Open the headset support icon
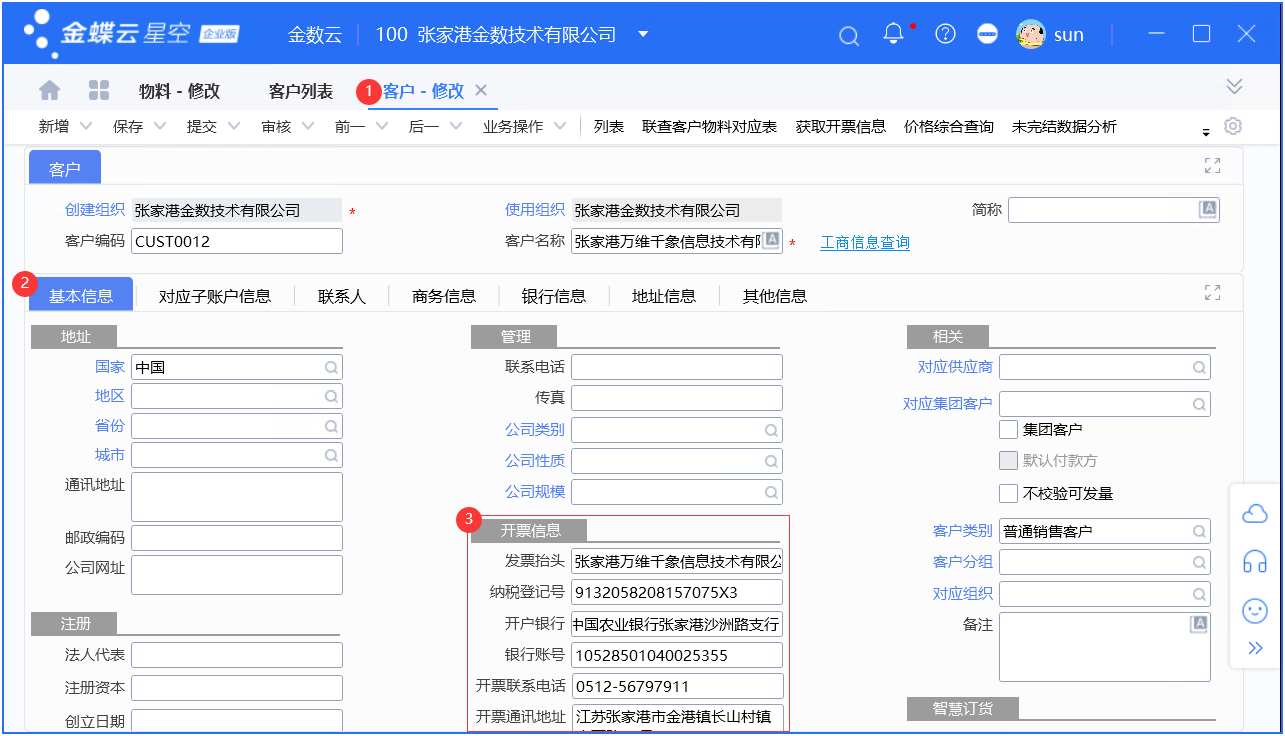The width and height of the screenshot is (1285, 736). 1254,562
